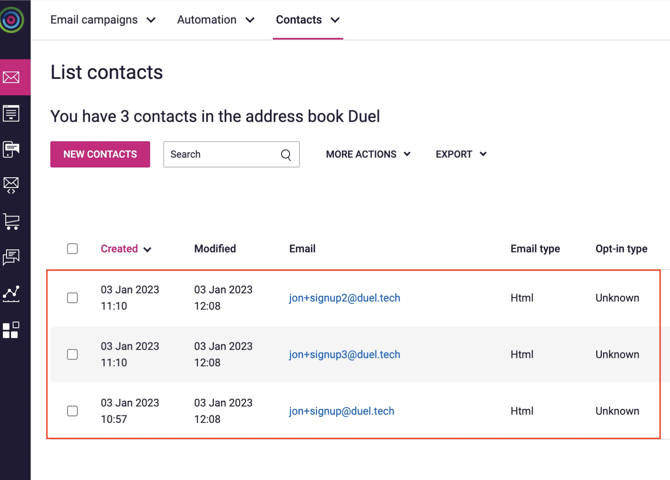Expand the Export dropdown
The image size is (670, 480).
click(461, 155)
